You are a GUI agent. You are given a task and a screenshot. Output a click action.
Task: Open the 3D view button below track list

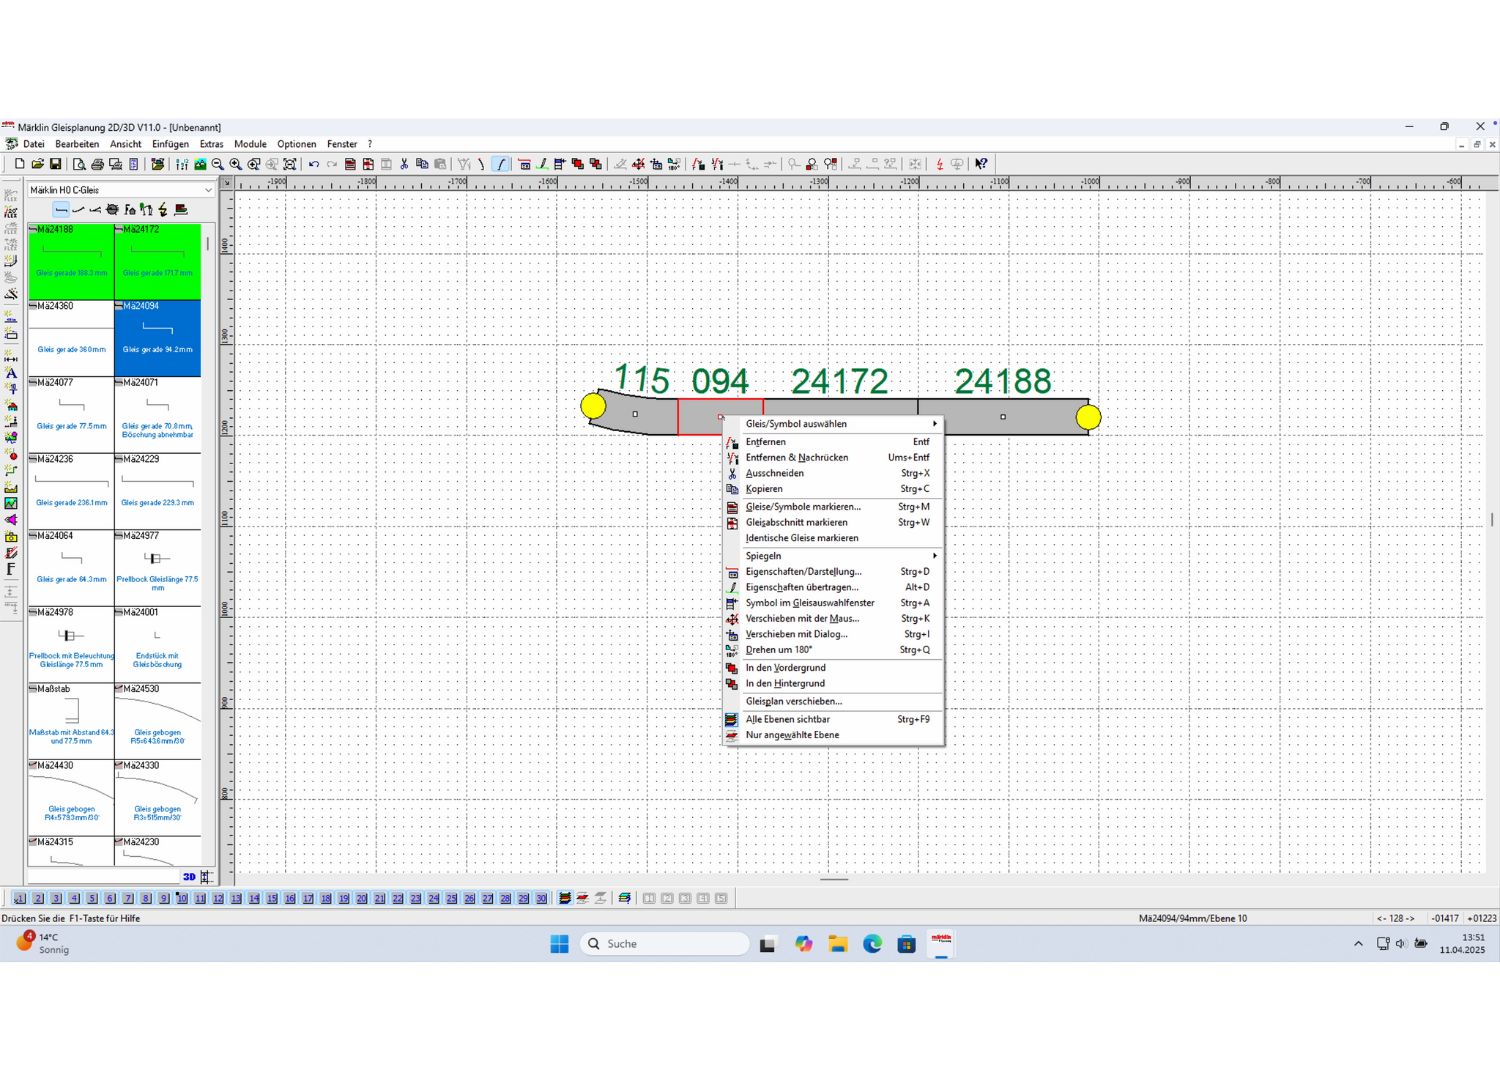189,877
